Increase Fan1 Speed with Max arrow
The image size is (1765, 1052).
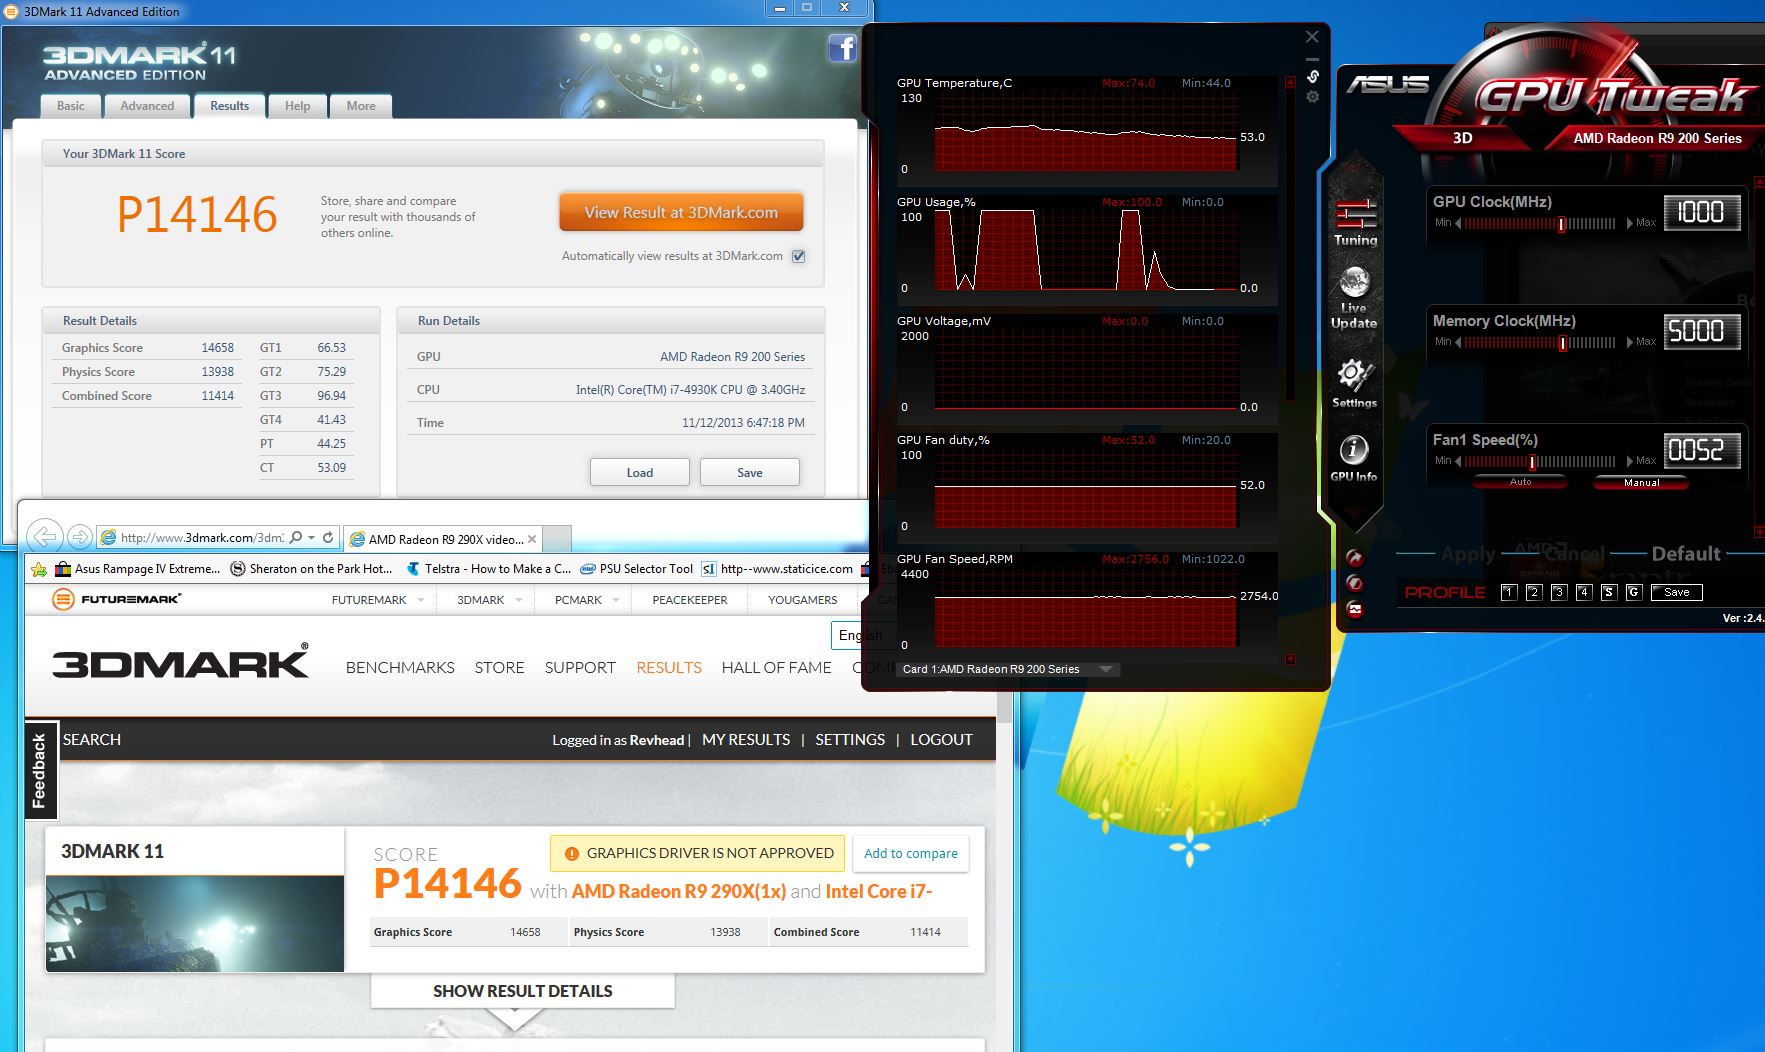[x=1629, y=461]
